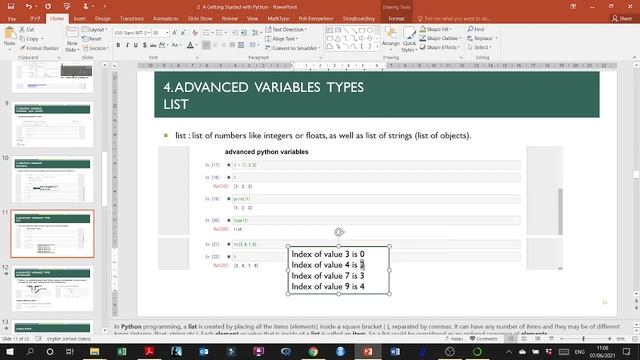640x360 pixels.
Task: Increase the font size
Action: [x=175, y=33]
